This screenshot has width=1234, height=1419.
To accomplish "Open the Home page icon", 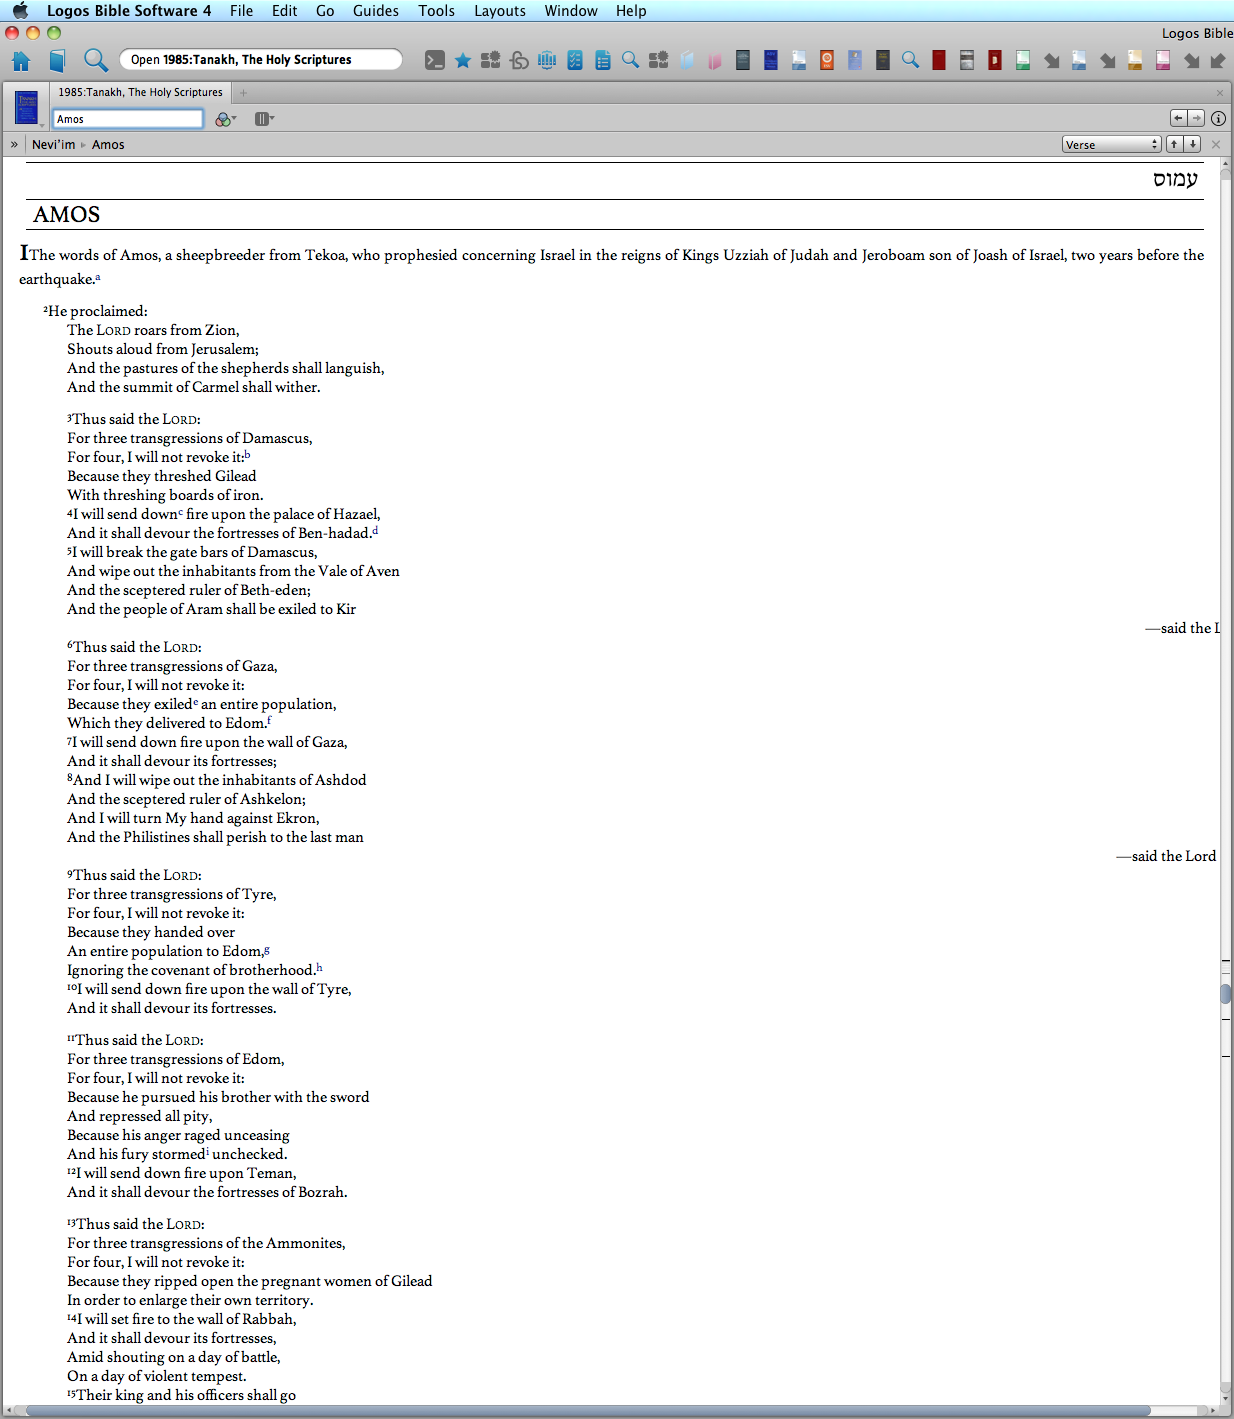I will coord(20,59).
